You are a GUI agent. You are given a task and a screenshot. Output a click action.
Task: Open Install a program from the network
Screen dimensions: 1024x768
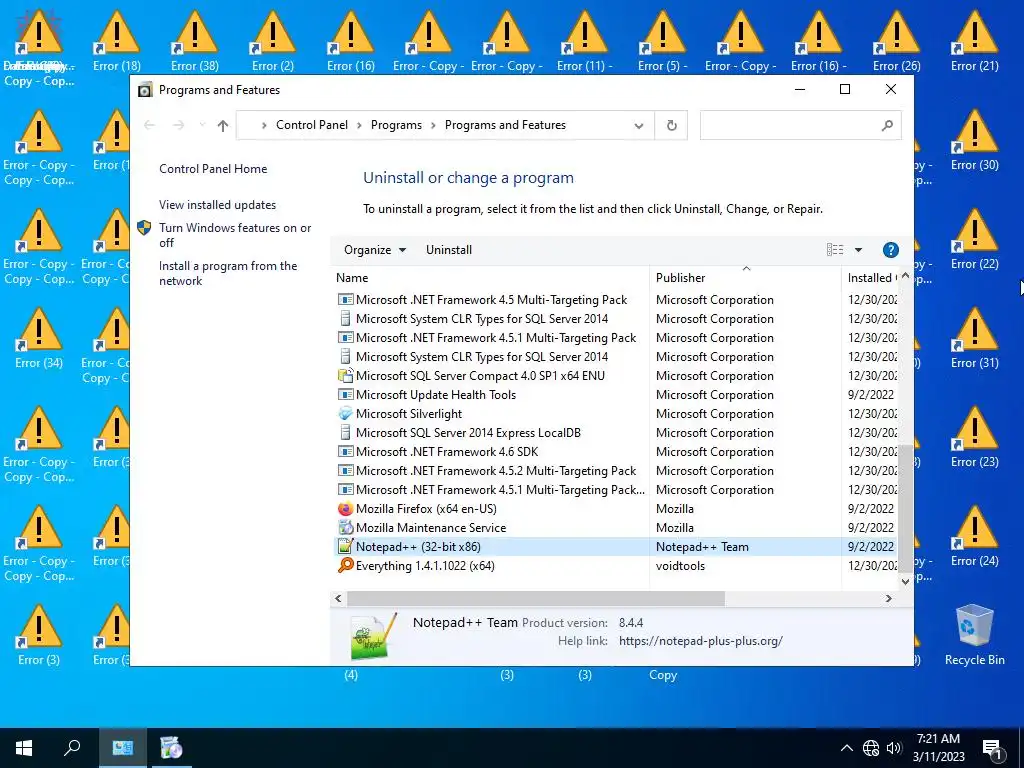click(228, 274)
